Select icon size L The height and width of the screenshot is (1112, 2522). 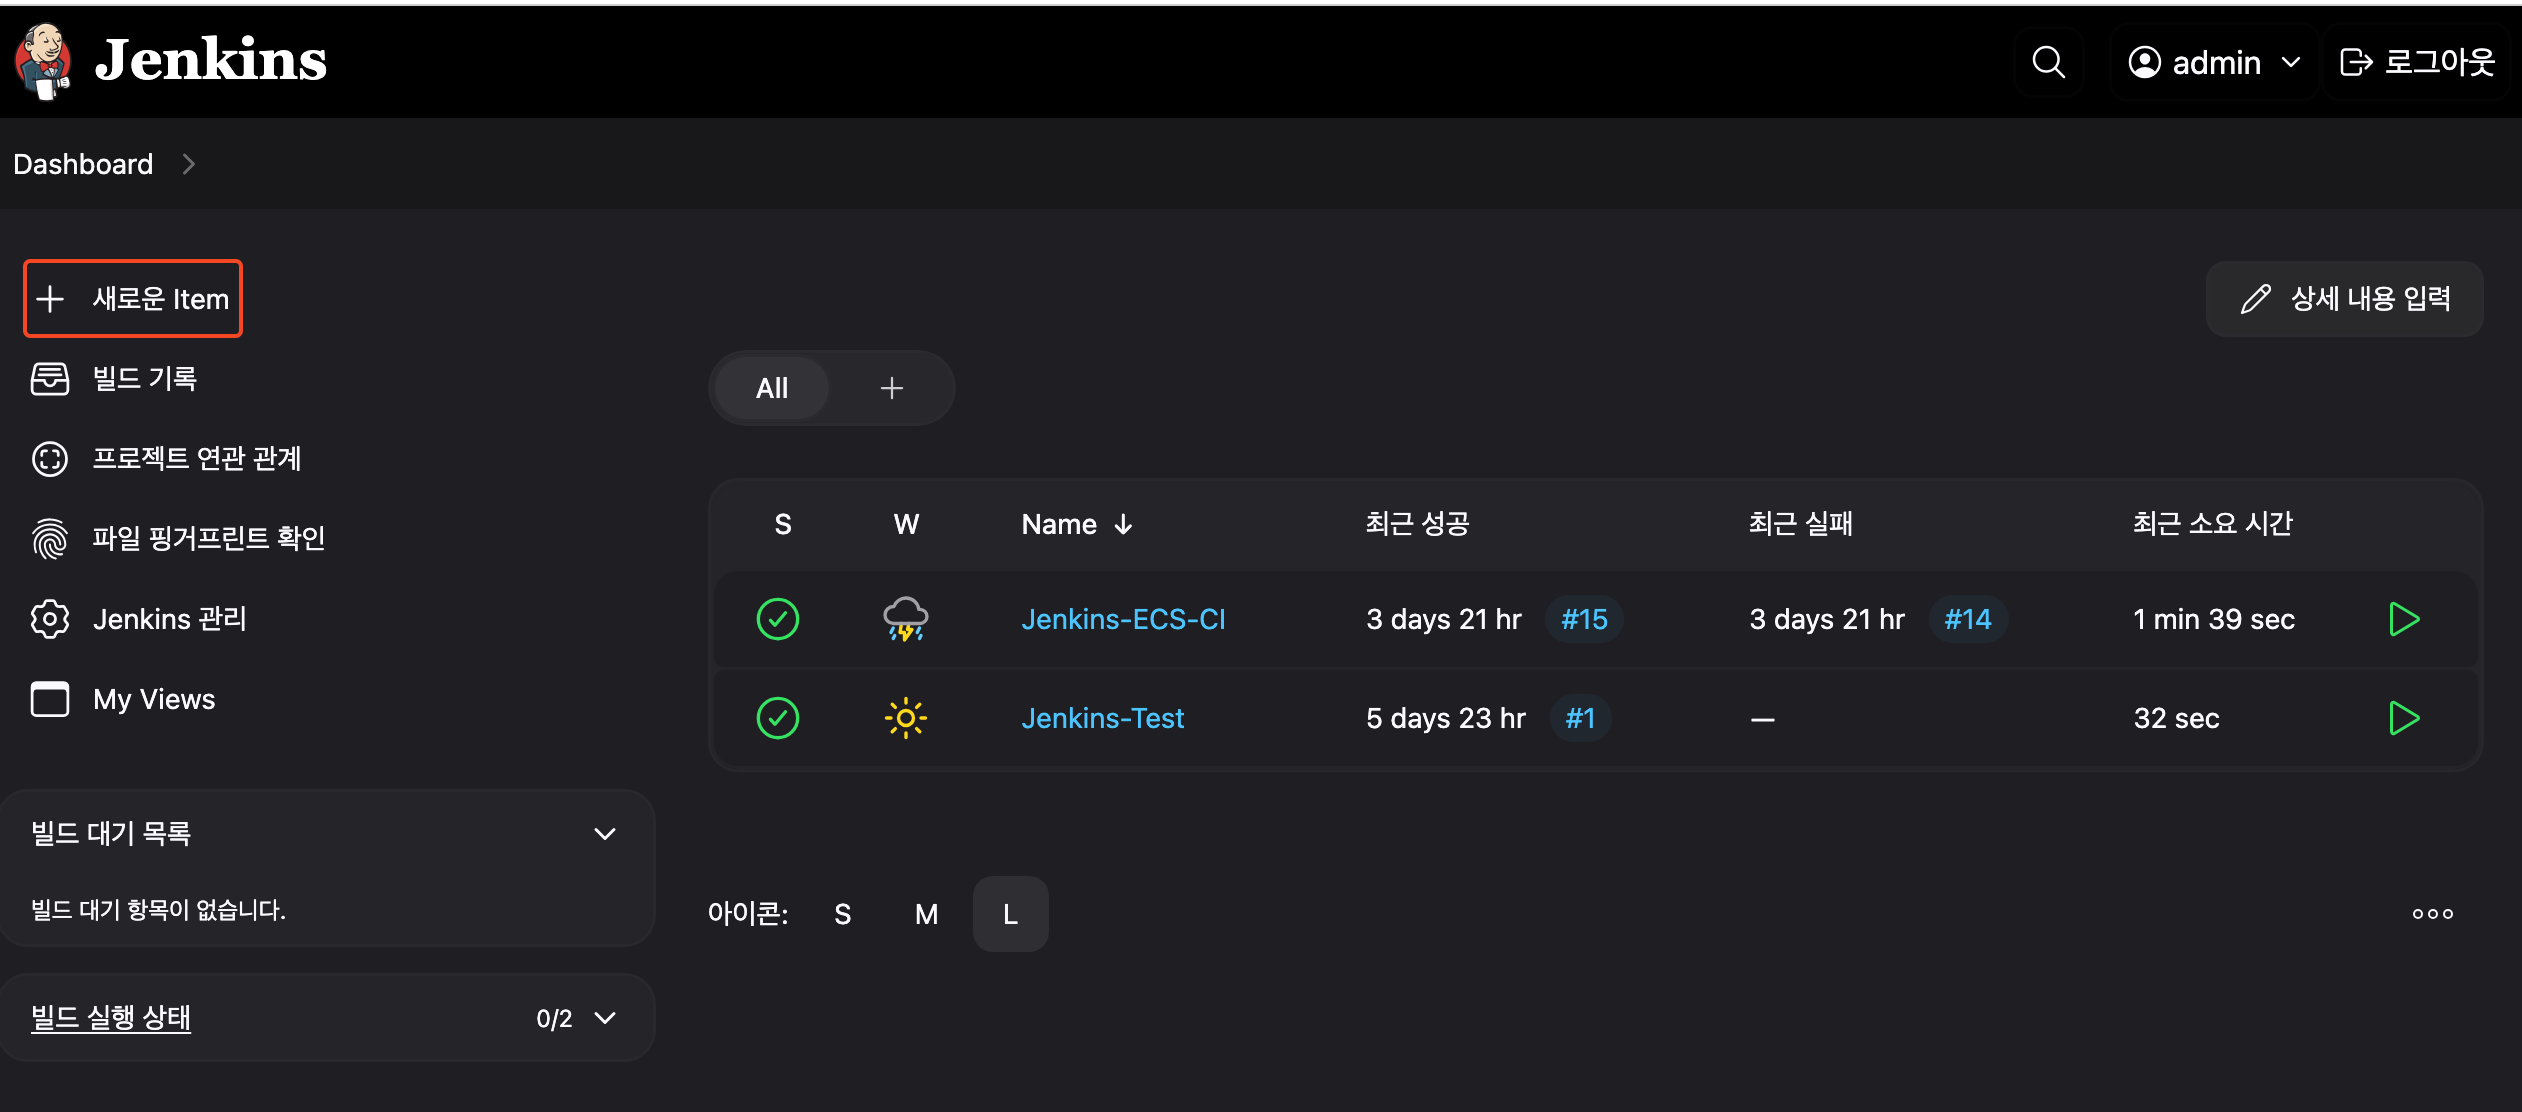tap(1010, 914)
